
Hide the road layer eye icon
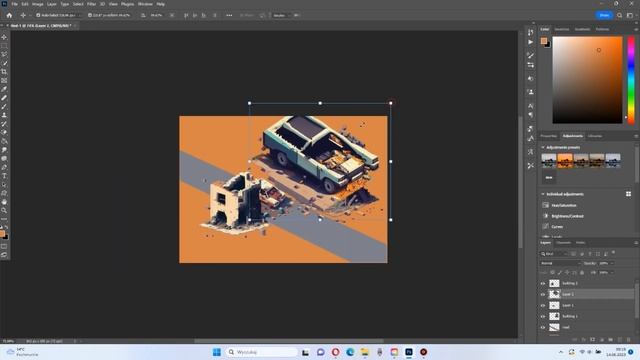click(543, 327)
